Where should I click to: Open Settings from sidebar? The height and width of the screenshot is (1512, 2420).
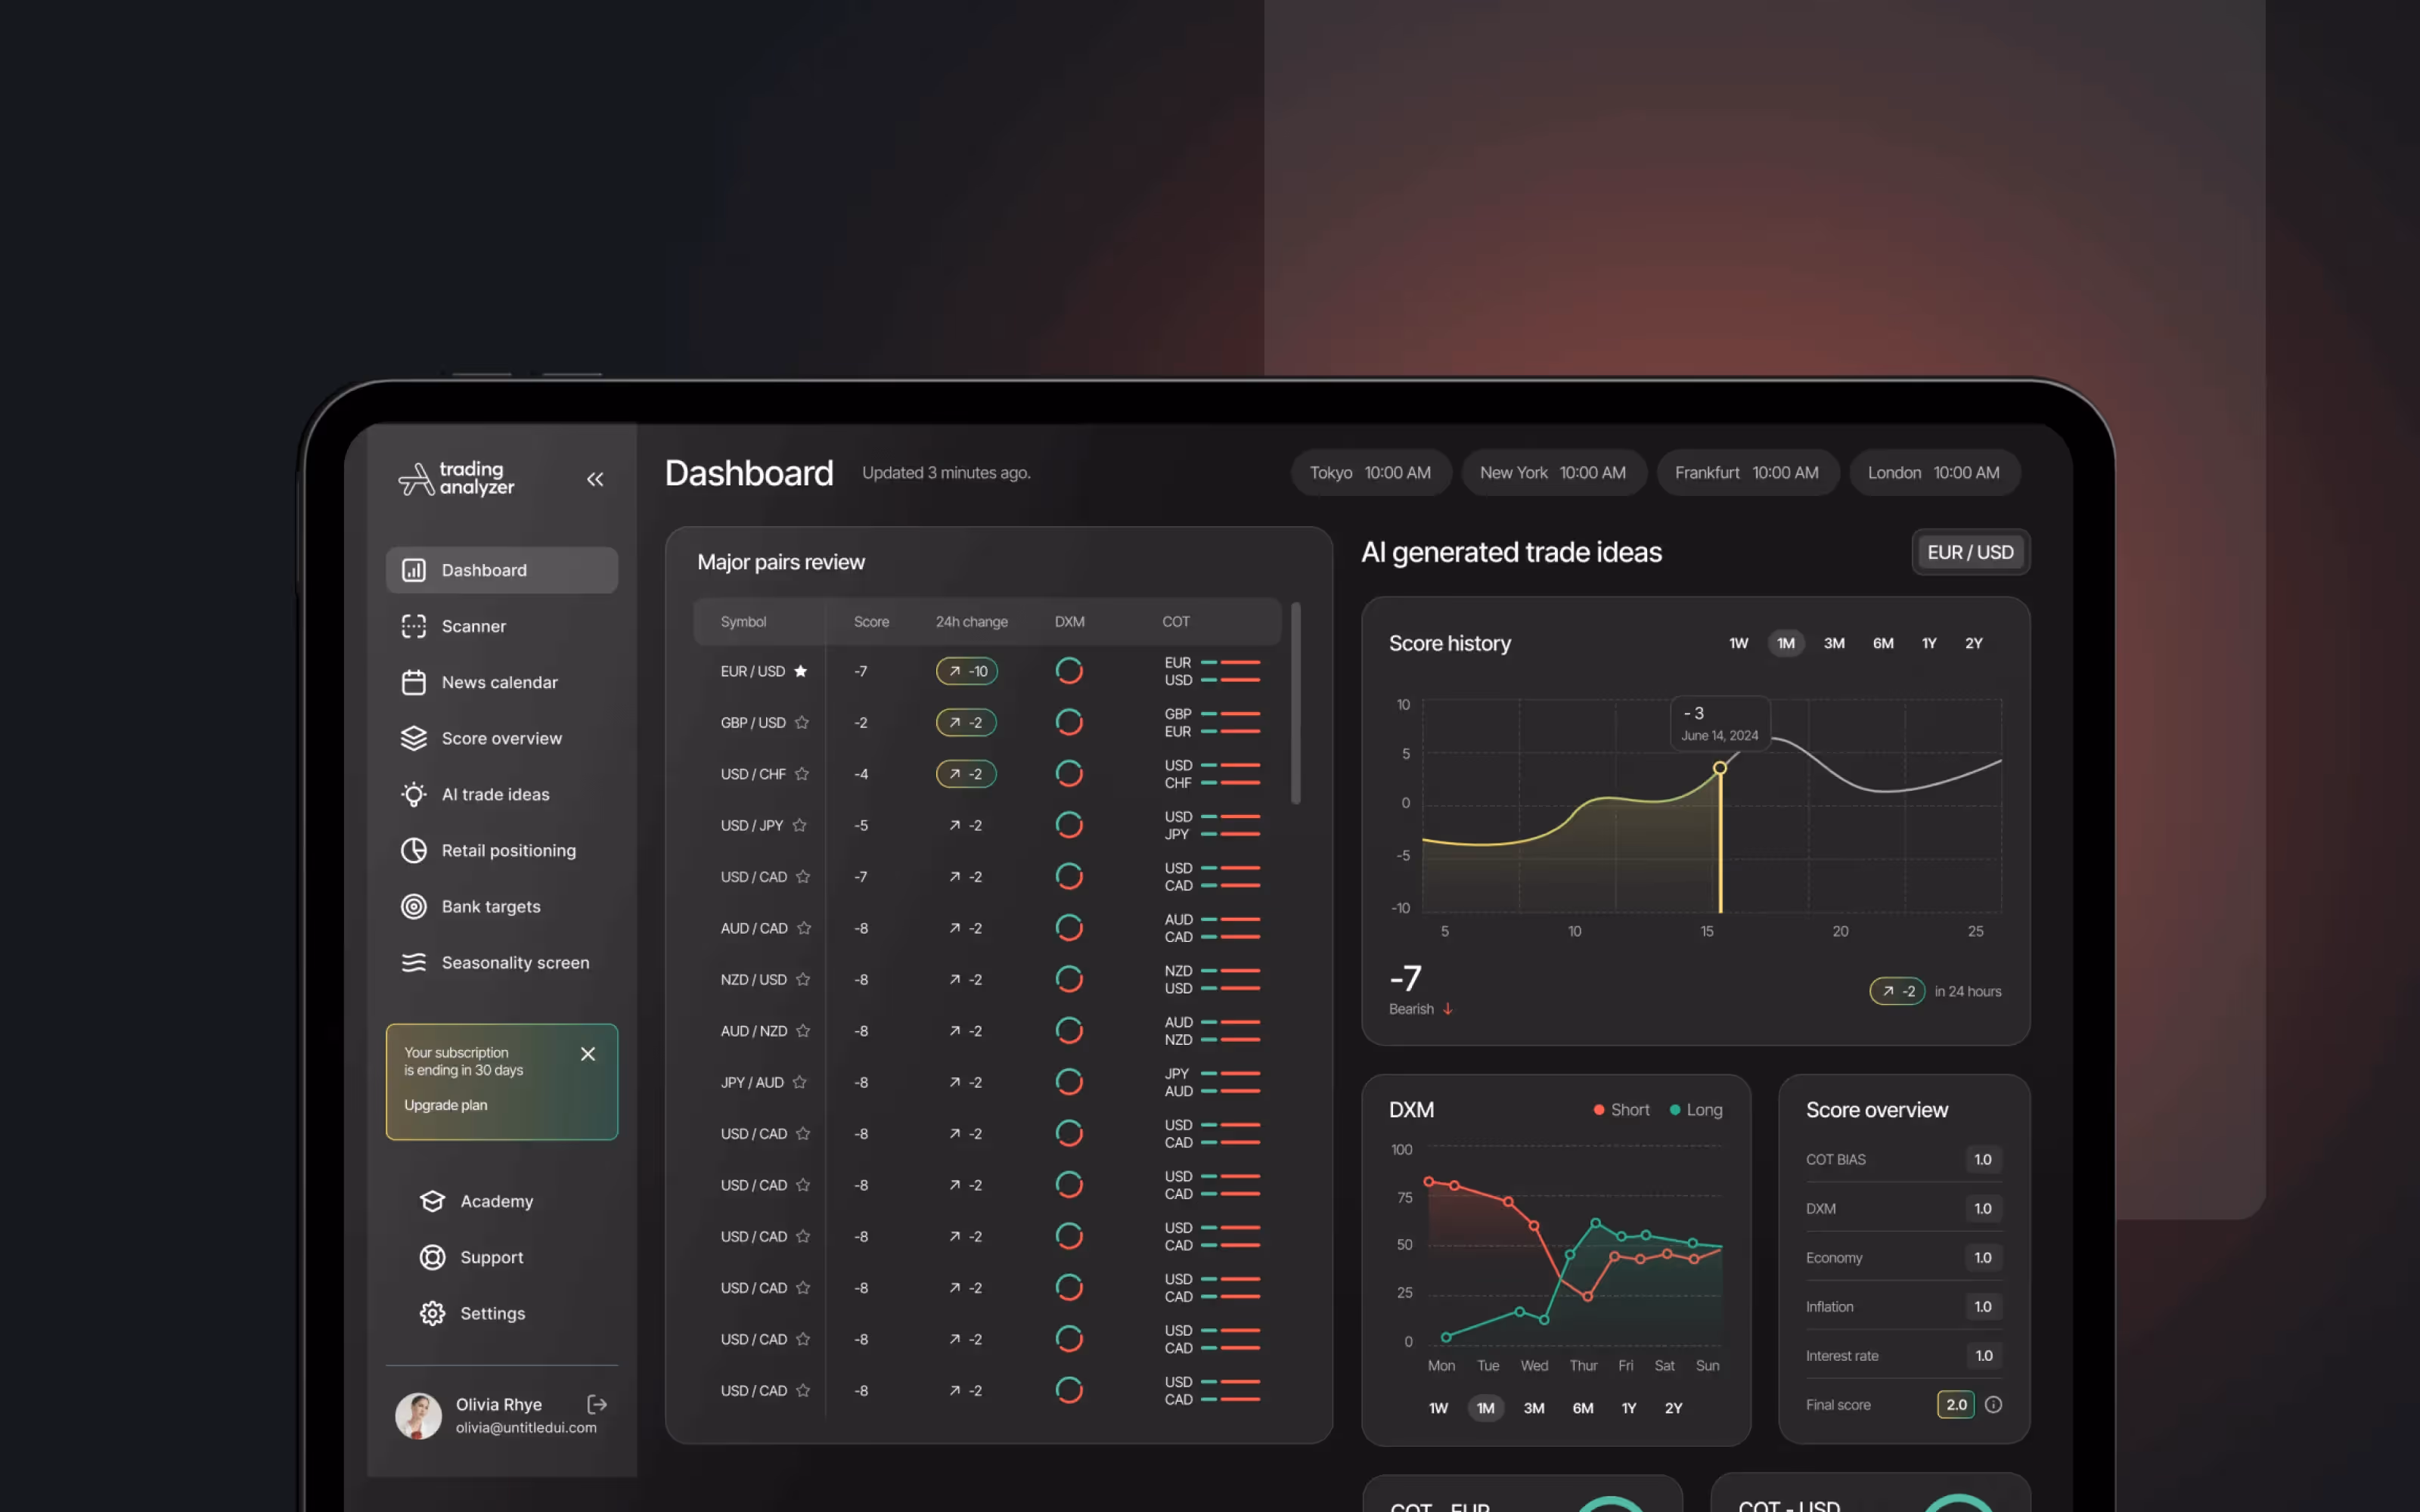click(492, 1313)
